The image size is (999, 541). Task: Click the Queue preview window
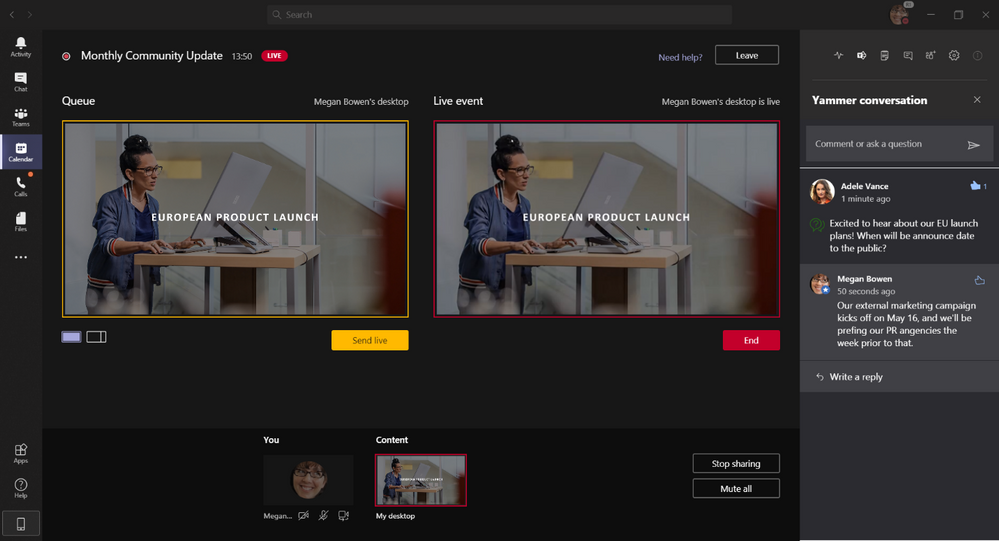coord(235,219)
